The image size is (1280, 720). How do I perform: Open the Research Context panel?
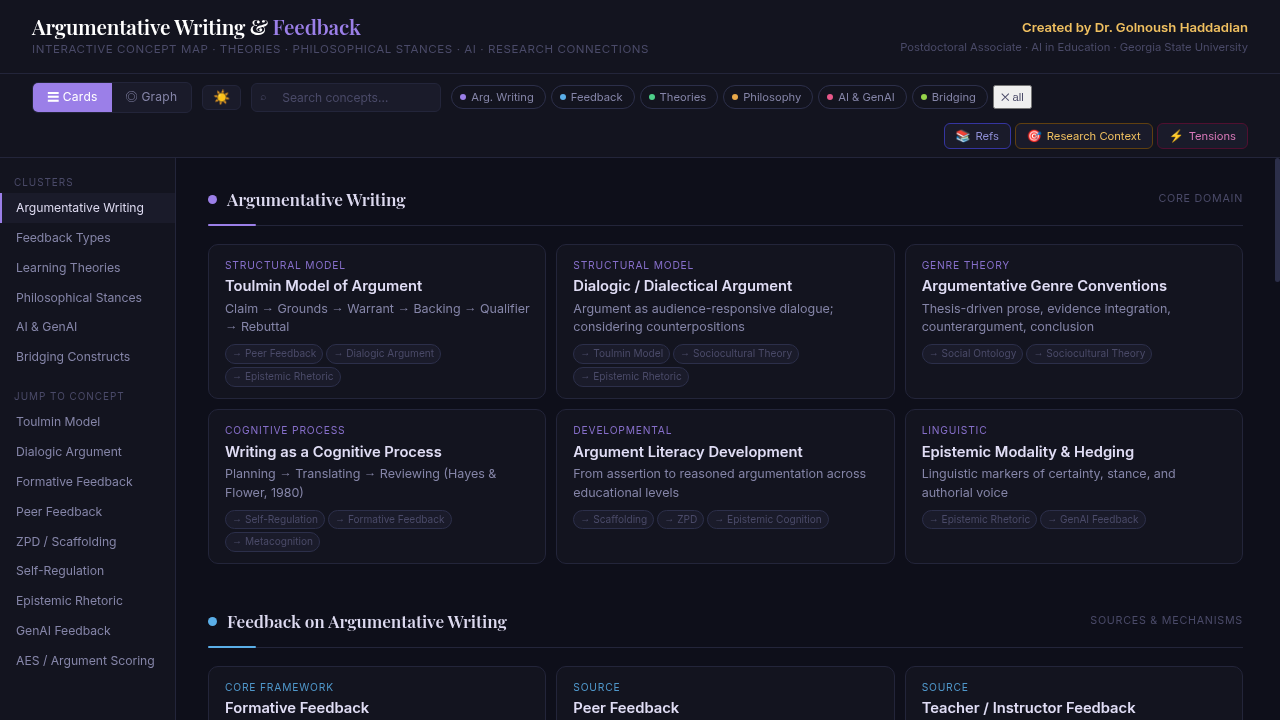click(1084, 136)
